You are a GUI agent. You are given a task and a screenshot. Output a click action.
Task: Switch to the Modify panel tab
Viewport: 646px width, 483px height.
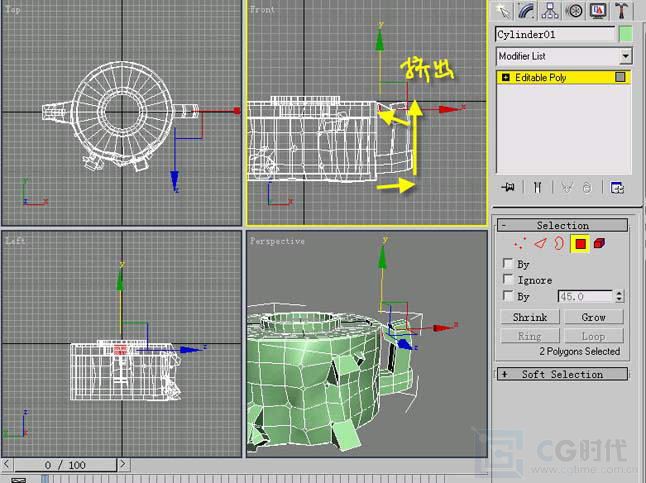(x=526, y=10)
